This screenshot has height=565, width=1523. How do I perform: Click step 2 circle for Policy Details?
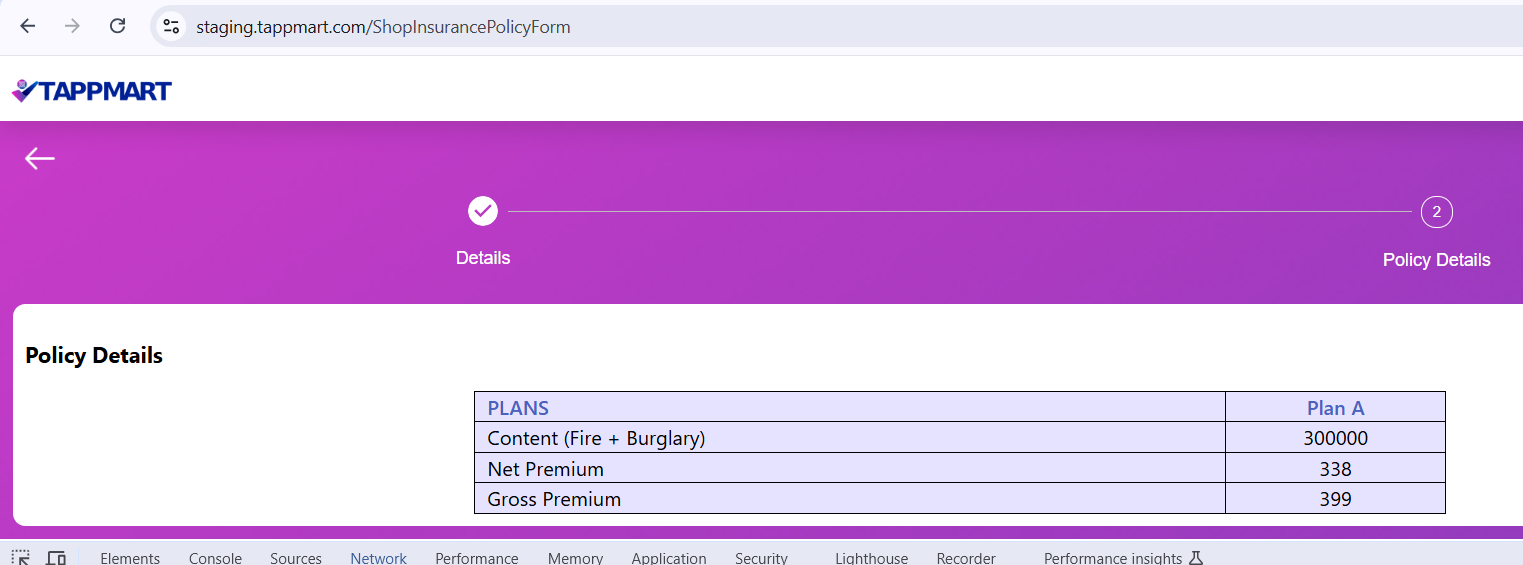[x=1436, y=212]
